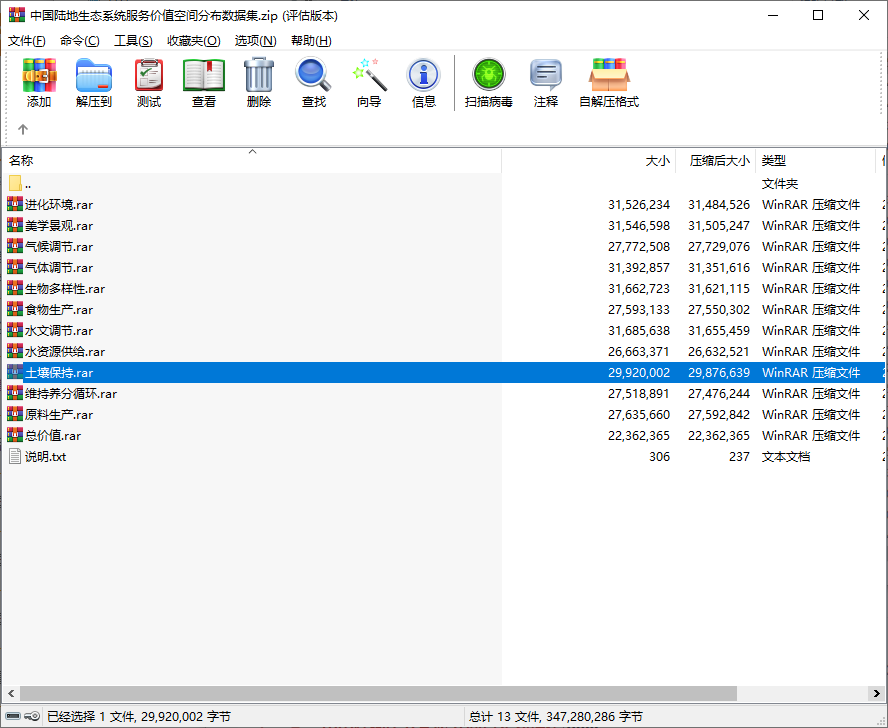Click the disk drive status bar icon
The image size is (888, 728).
[x=13, y=716]
